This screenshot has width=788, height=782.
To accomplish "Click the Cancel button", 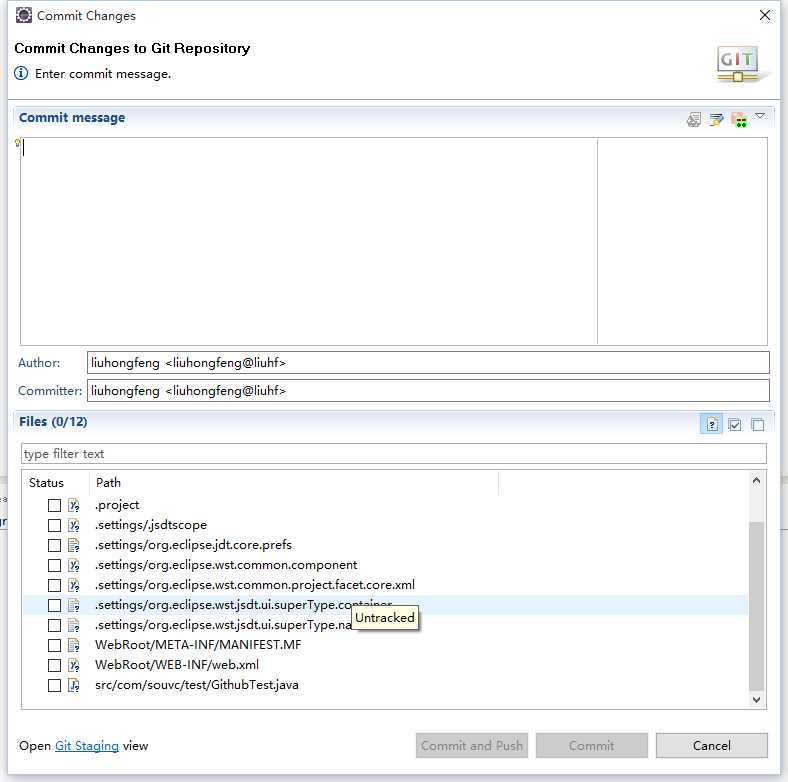I will pyautogui.click(x=712, y=746).
